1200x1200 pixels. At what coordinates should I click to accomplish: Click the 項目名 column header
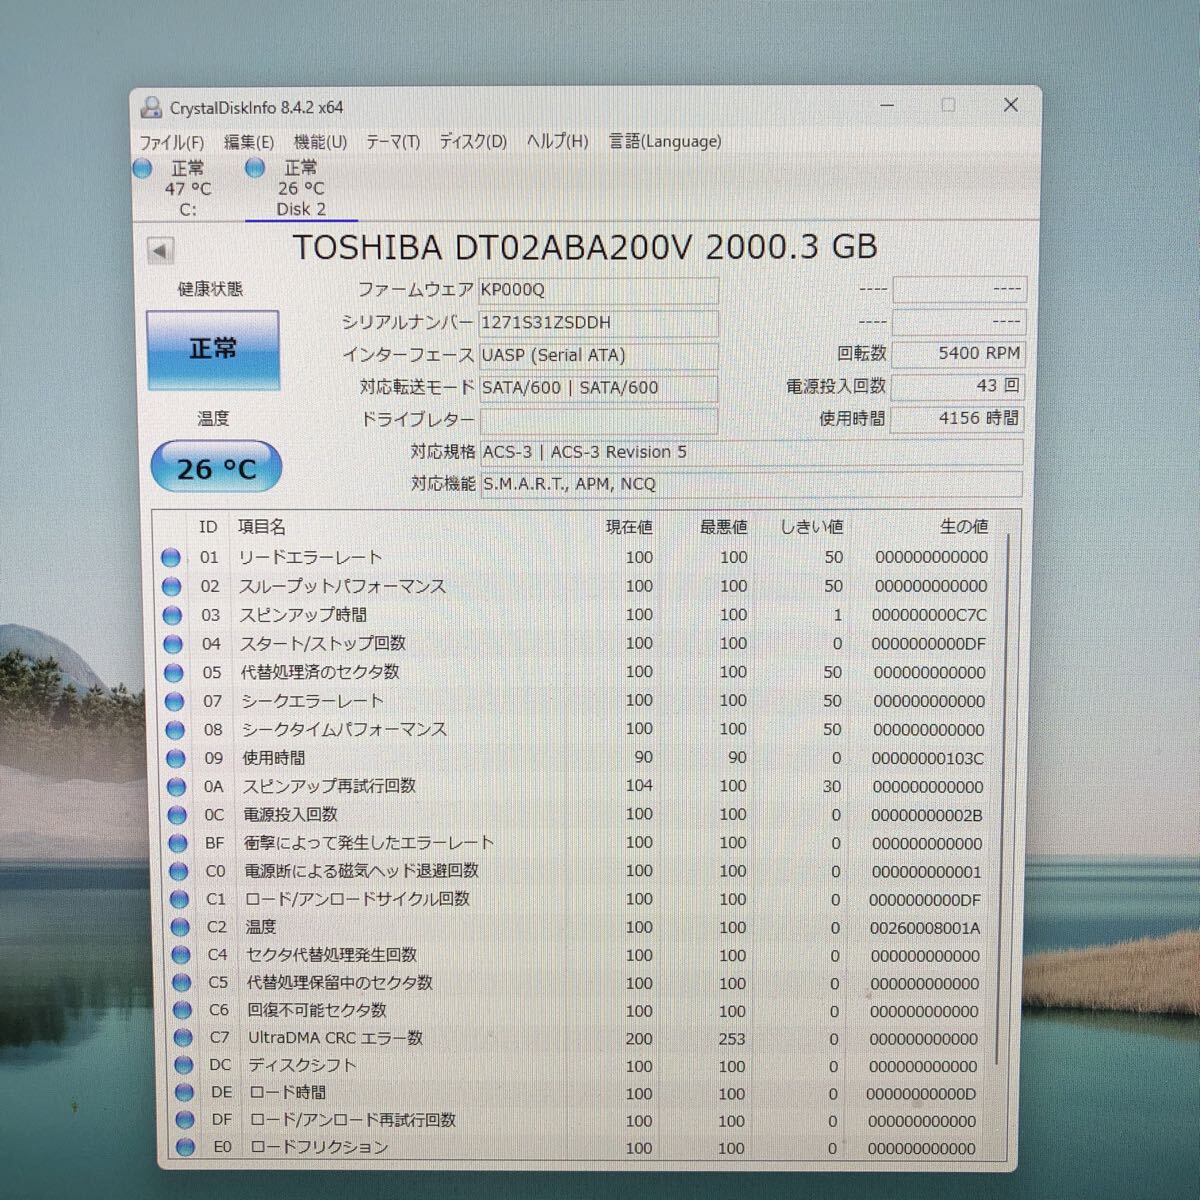point(262,527)
